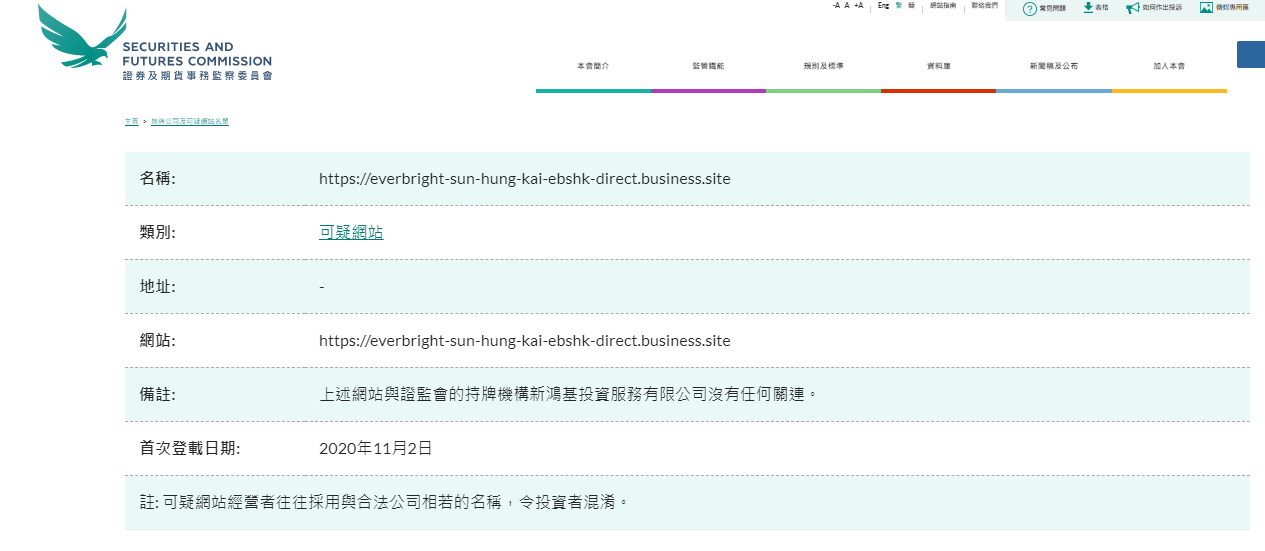This screenshot has height=551, width=1265.
Task: Open the 本會簡介 menu
Action: pos(593,66)
